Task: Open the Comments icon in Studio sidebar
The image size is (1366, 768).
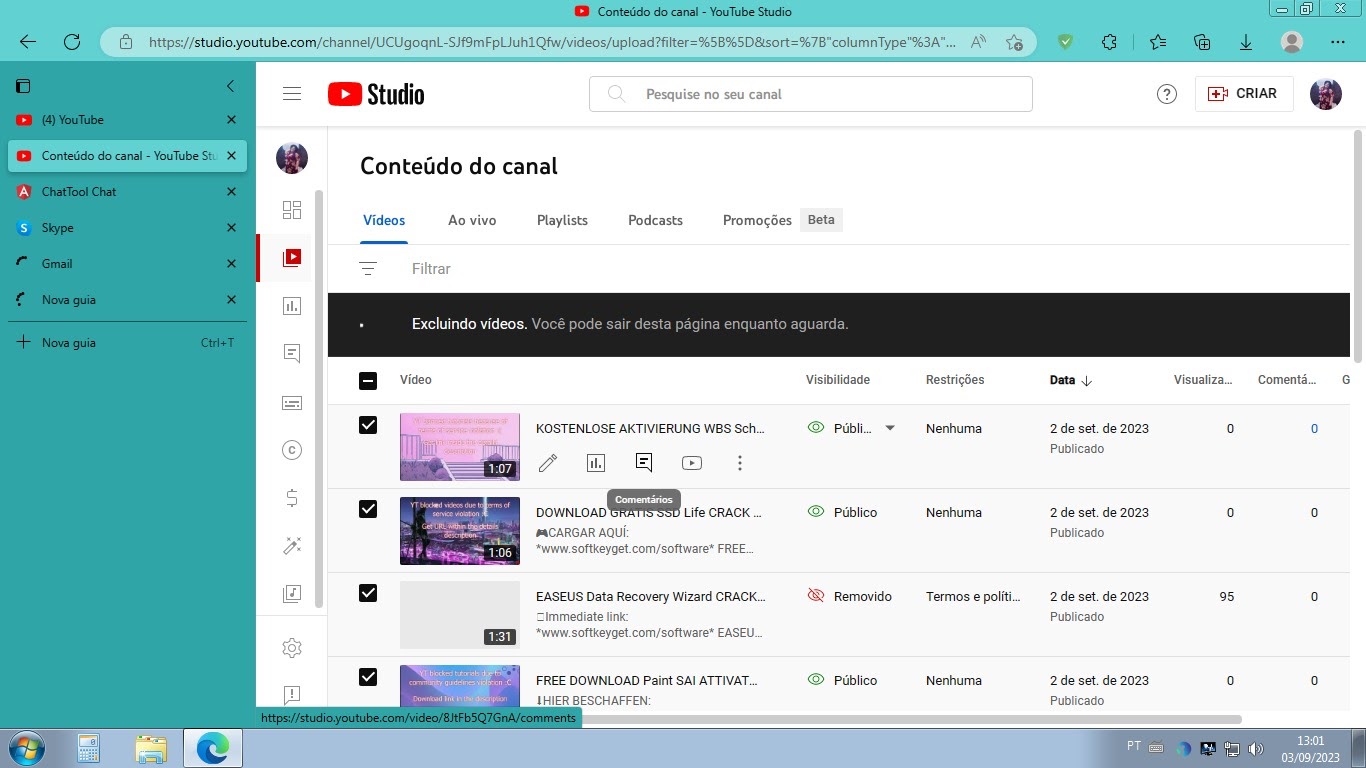Action: pos(292,354)
